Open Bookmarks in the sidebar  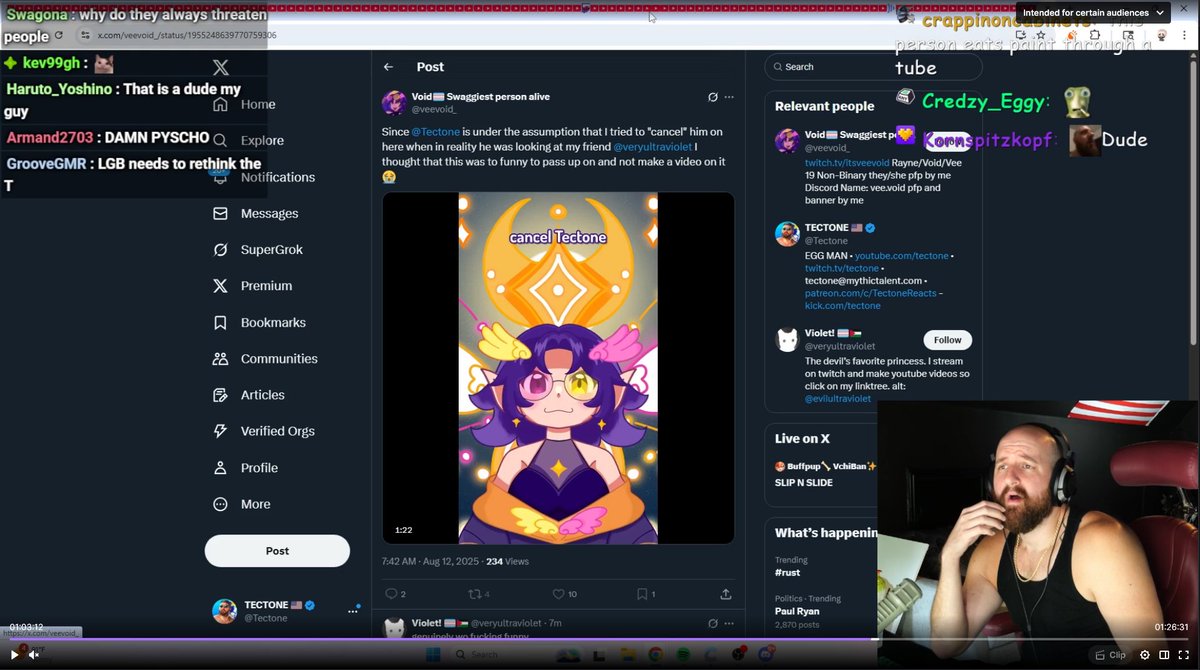(260, 323)
